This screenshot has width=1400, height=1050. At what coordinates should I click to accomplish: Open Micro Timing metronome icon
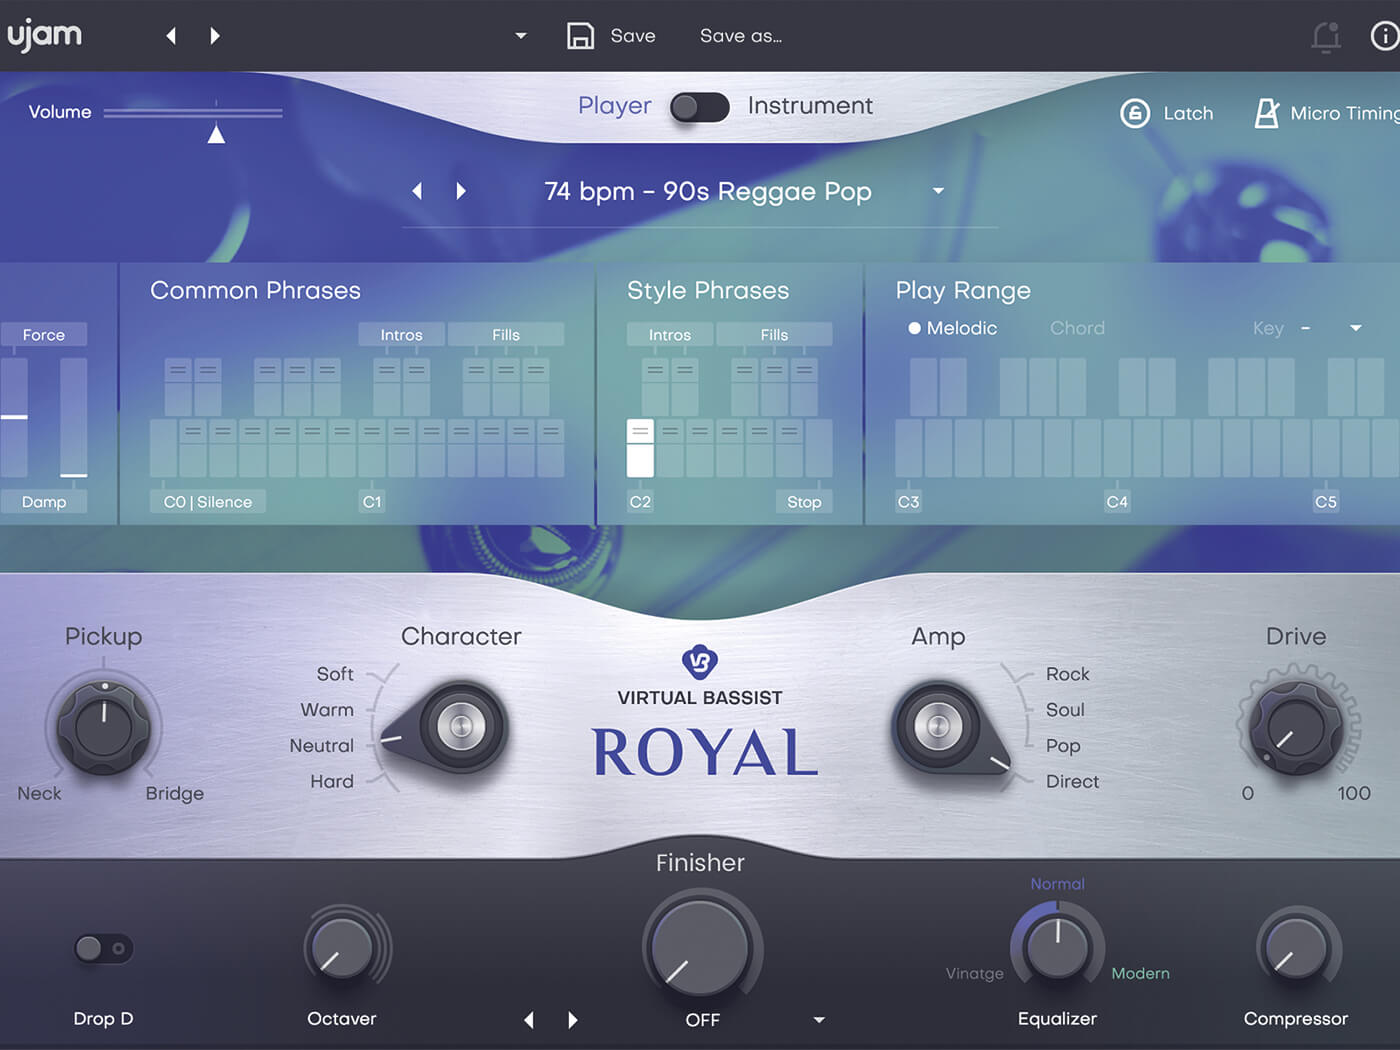[1267, 113]
